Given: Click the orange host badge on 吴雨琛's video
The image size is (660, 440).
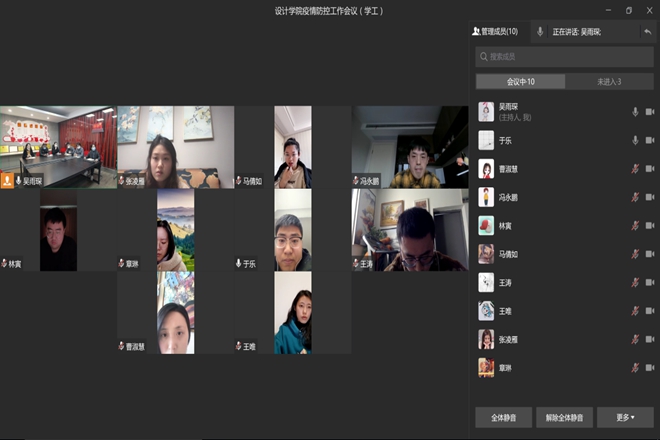Looking at the screenshot, I should coord(7,181).
